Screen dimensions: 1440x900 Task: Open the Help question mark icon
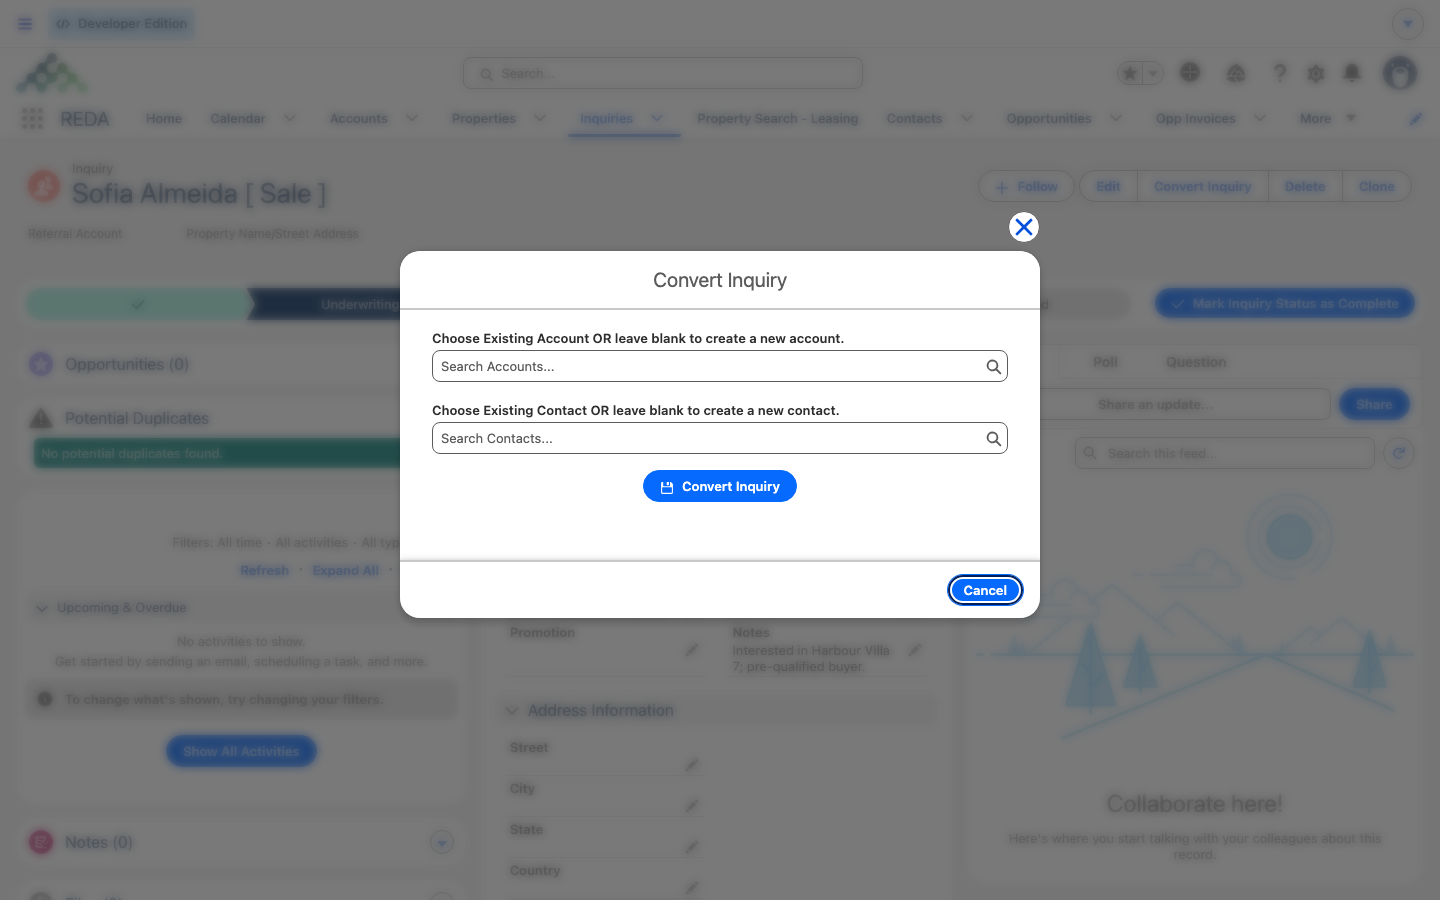coord(1279,73)
